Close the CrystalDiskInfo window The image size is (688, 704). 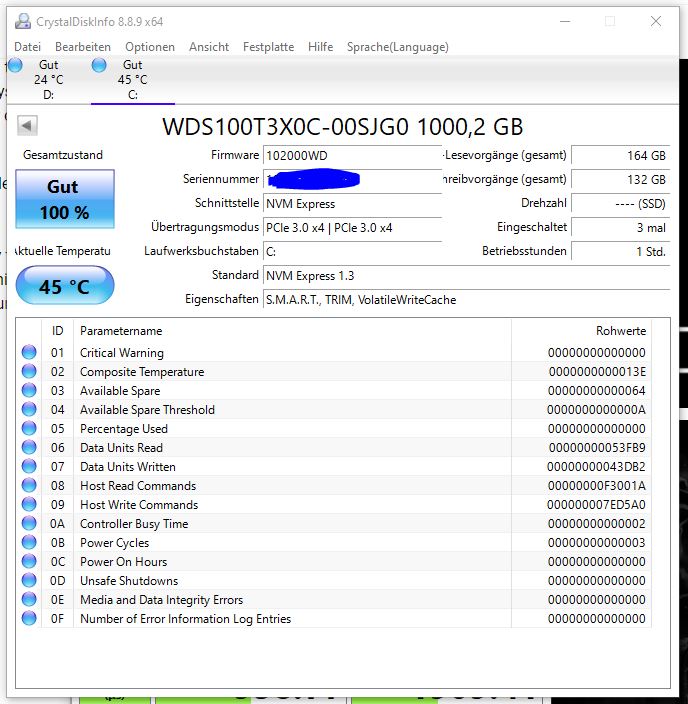click(656, 21)
